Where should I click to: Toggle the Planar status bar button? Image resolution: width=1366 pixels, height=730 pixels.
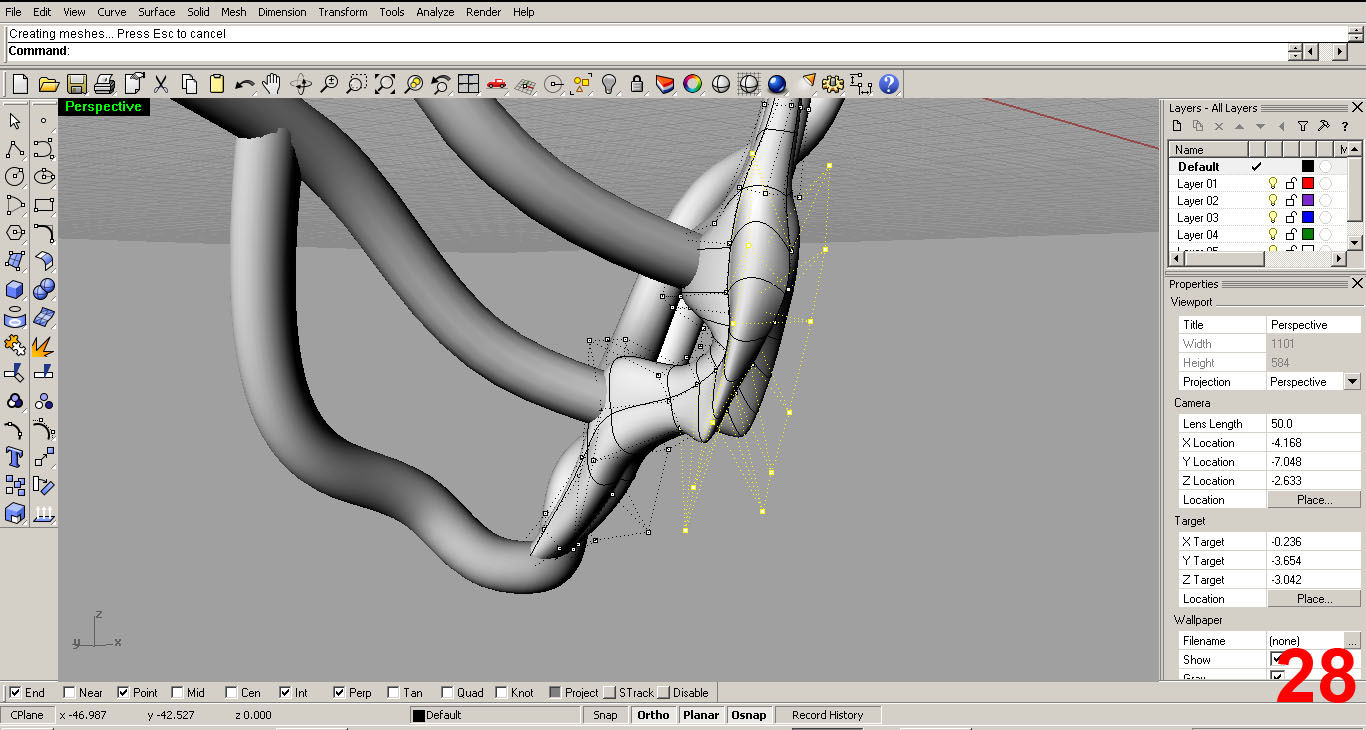click(x=701, y=715)
